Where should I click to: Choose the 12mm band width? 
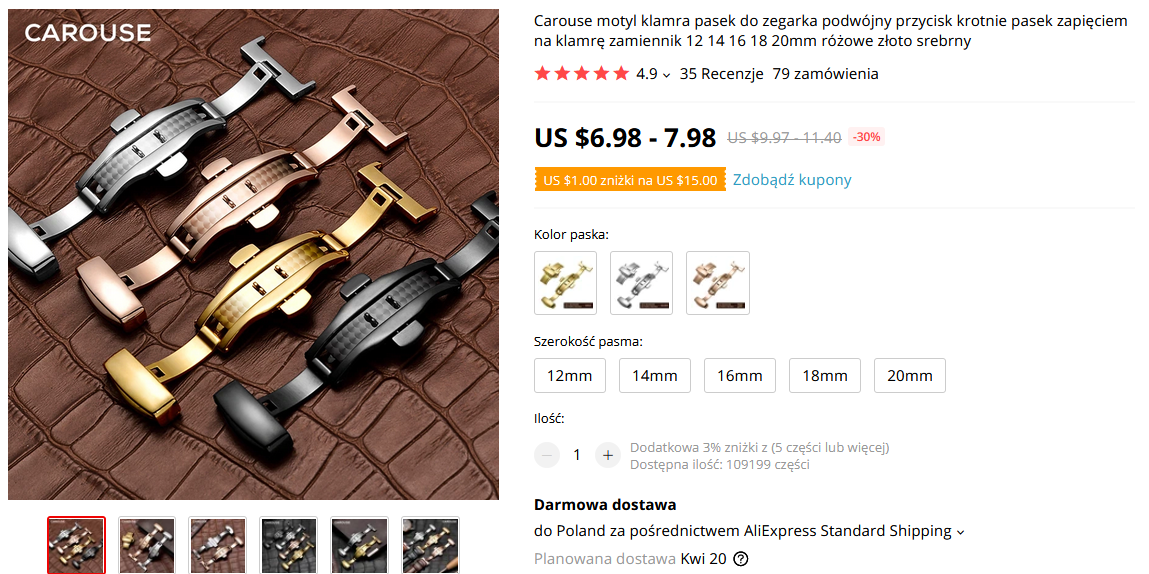pos(569,376)
